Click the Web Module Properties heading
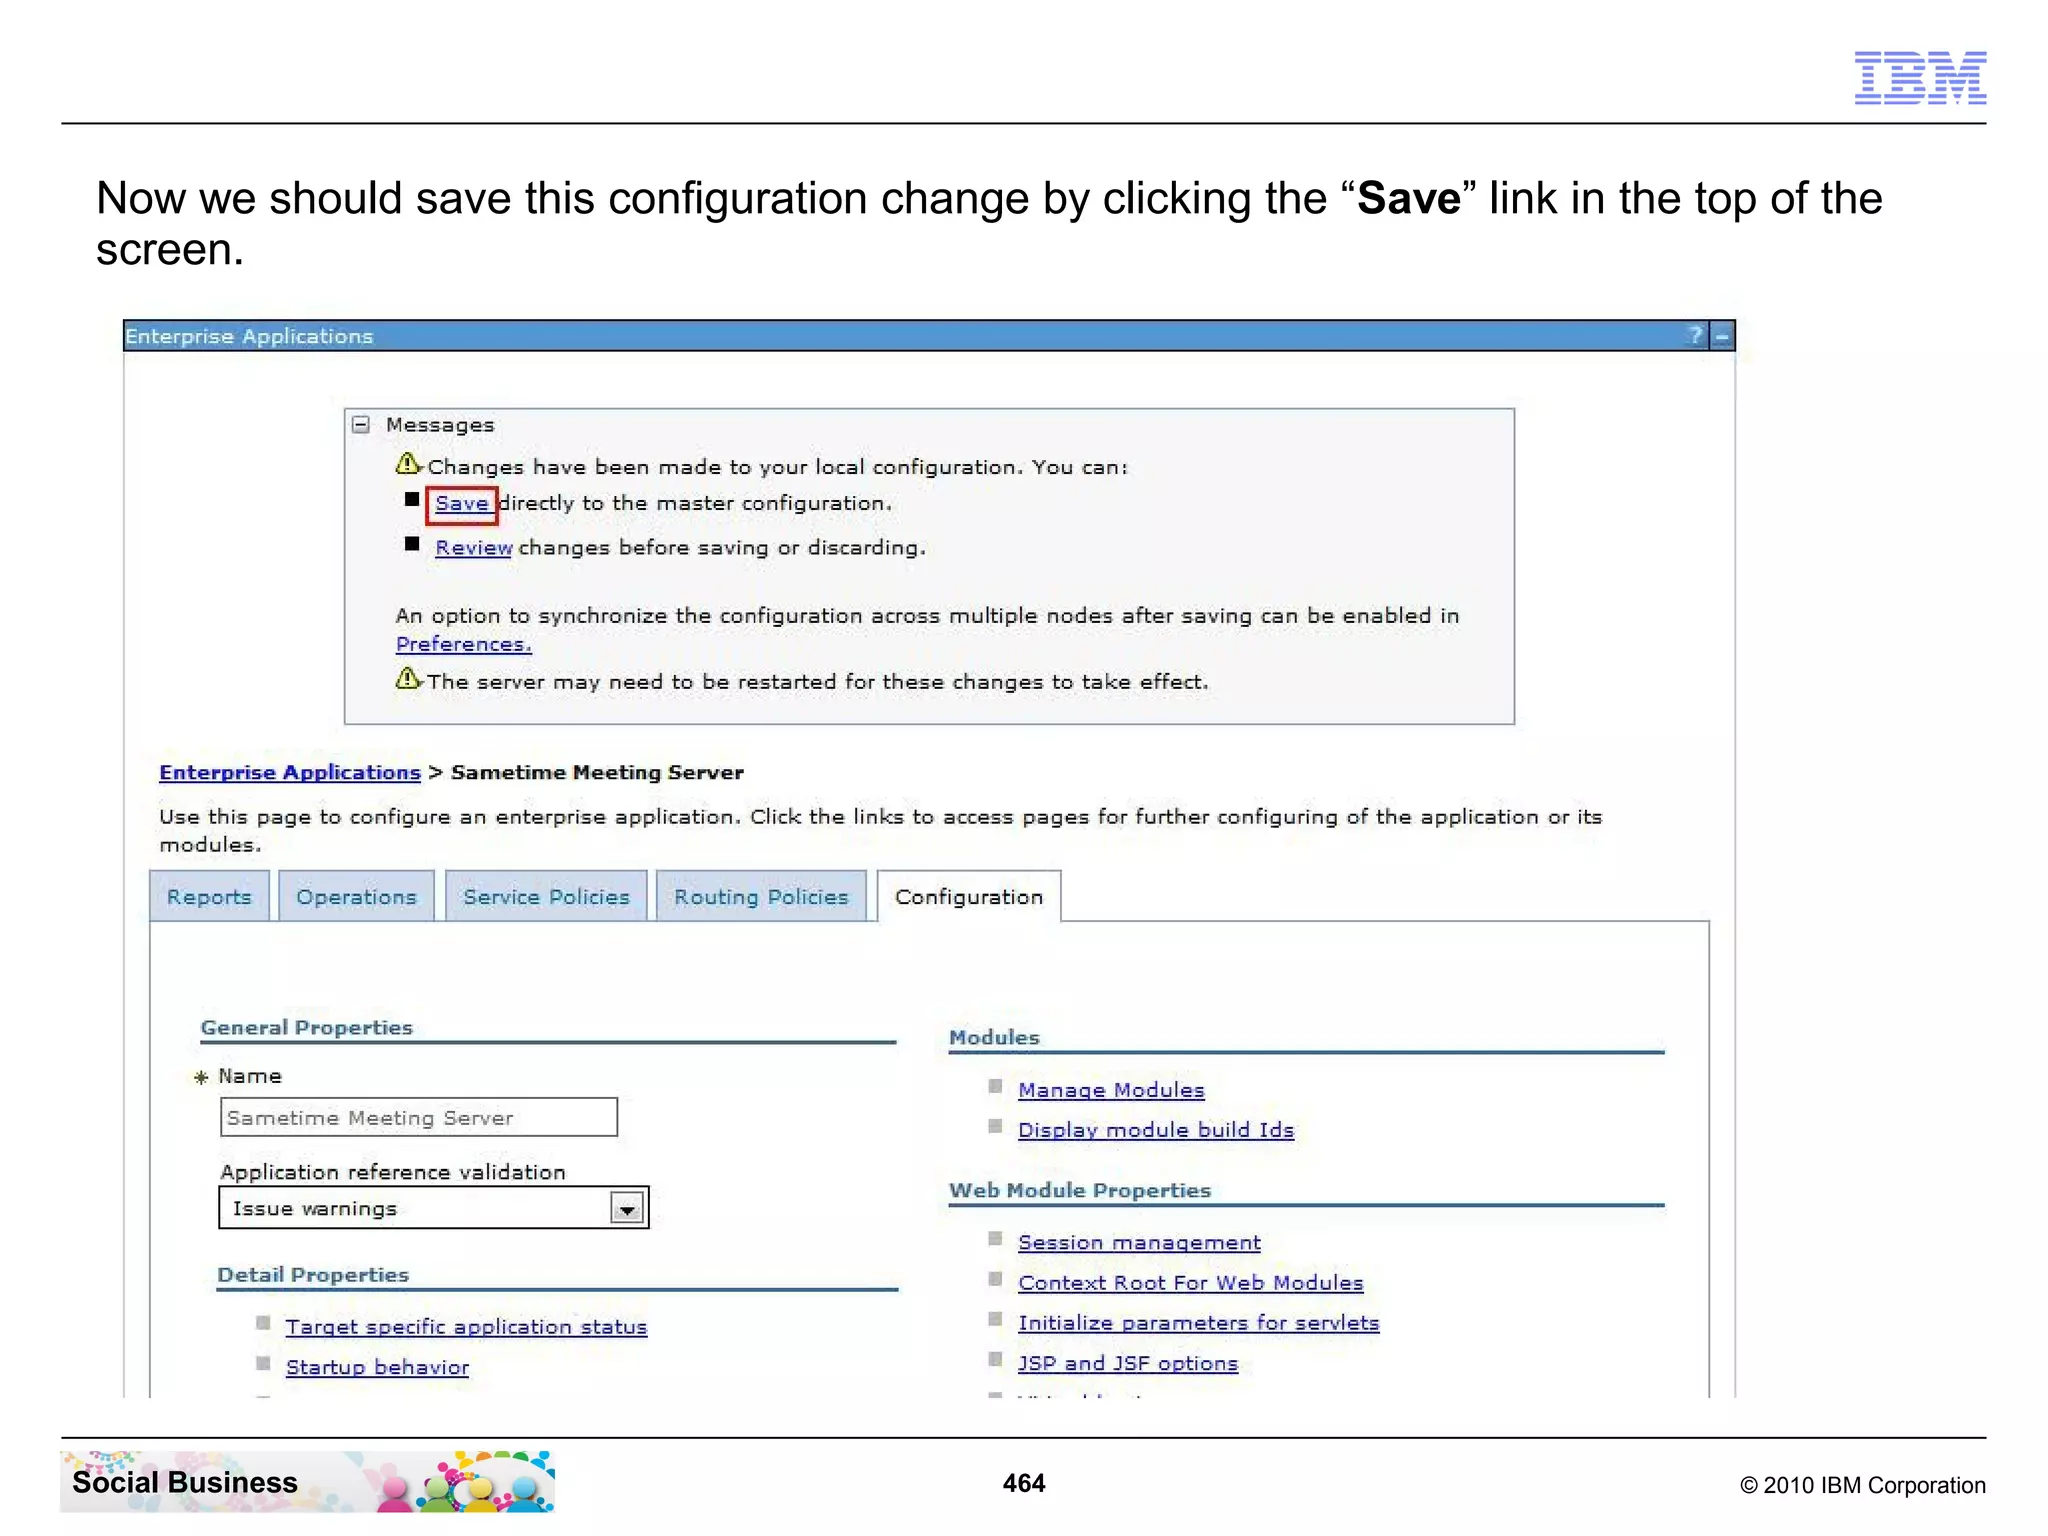The height and width of the screenshot is (1536, 2048). click(1080, 1191)
